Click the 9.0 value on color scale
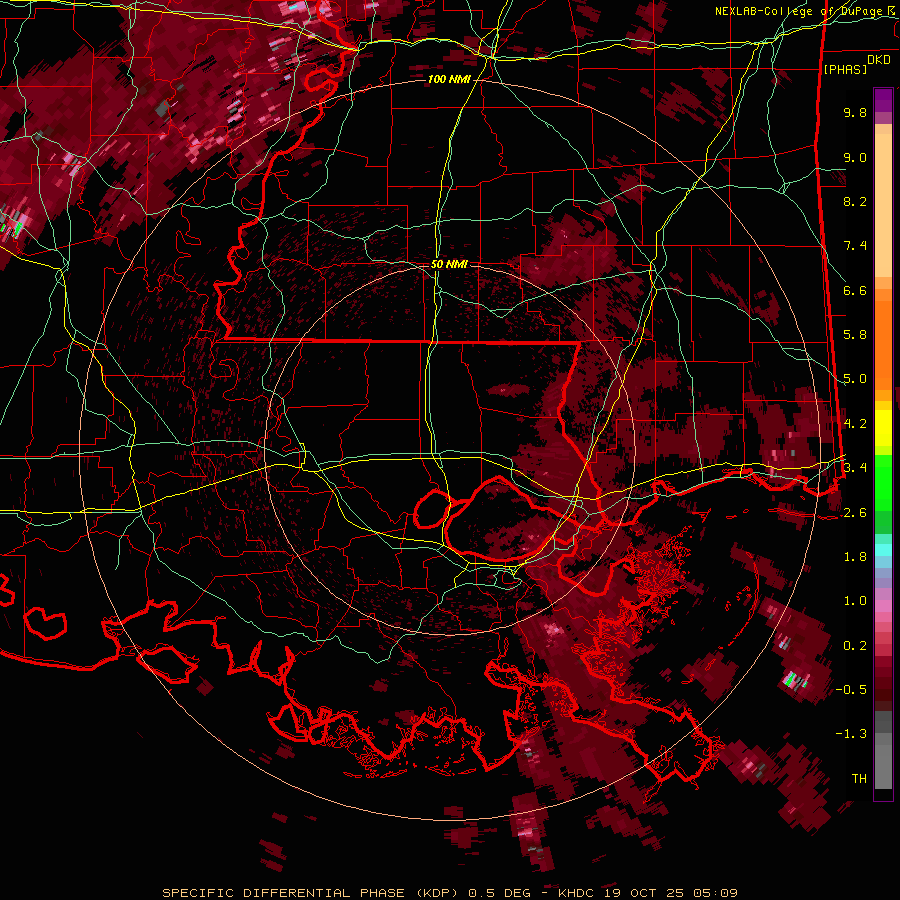Viewport: 900px width, 900px height. coord(855,157)
